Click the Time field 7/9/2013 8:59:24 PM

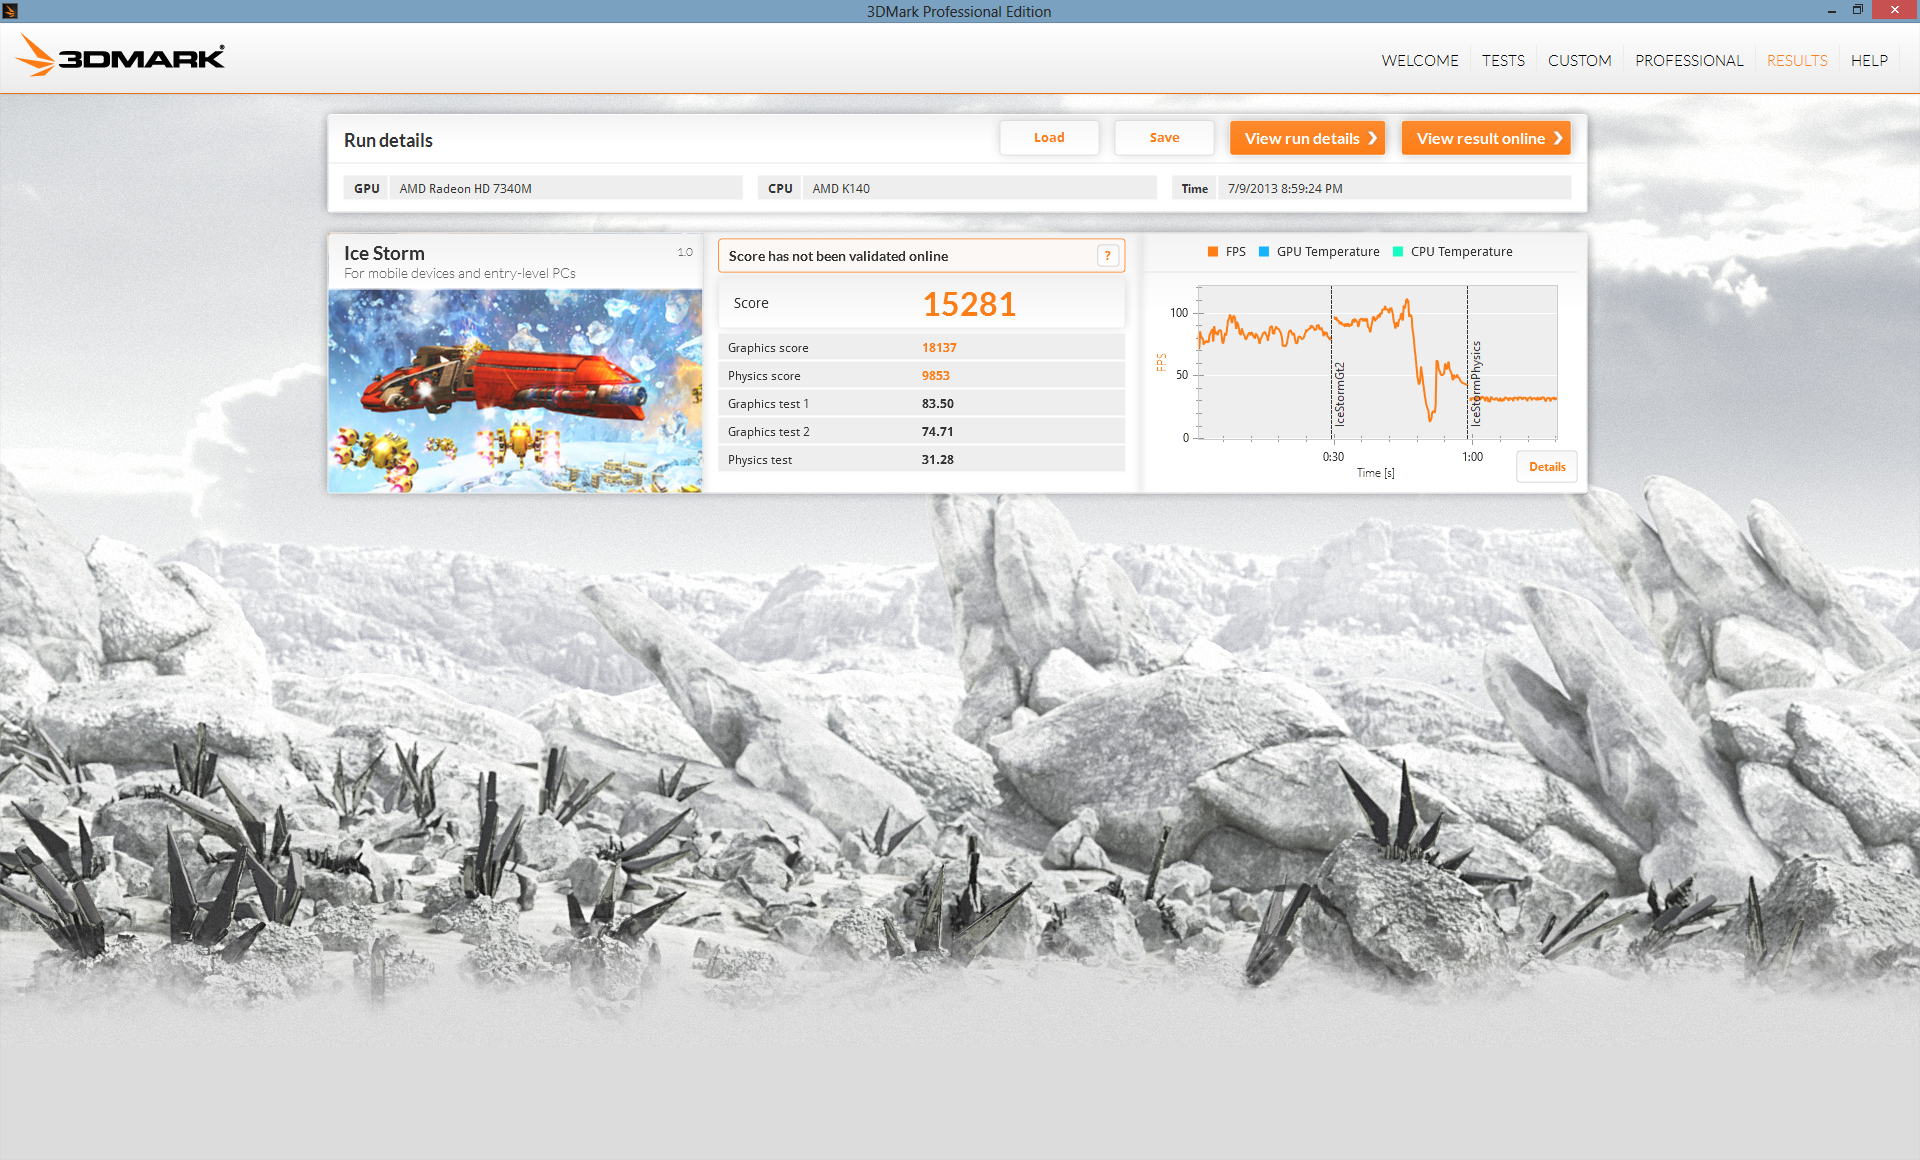pyautogui.click(x=1394, y=188)
